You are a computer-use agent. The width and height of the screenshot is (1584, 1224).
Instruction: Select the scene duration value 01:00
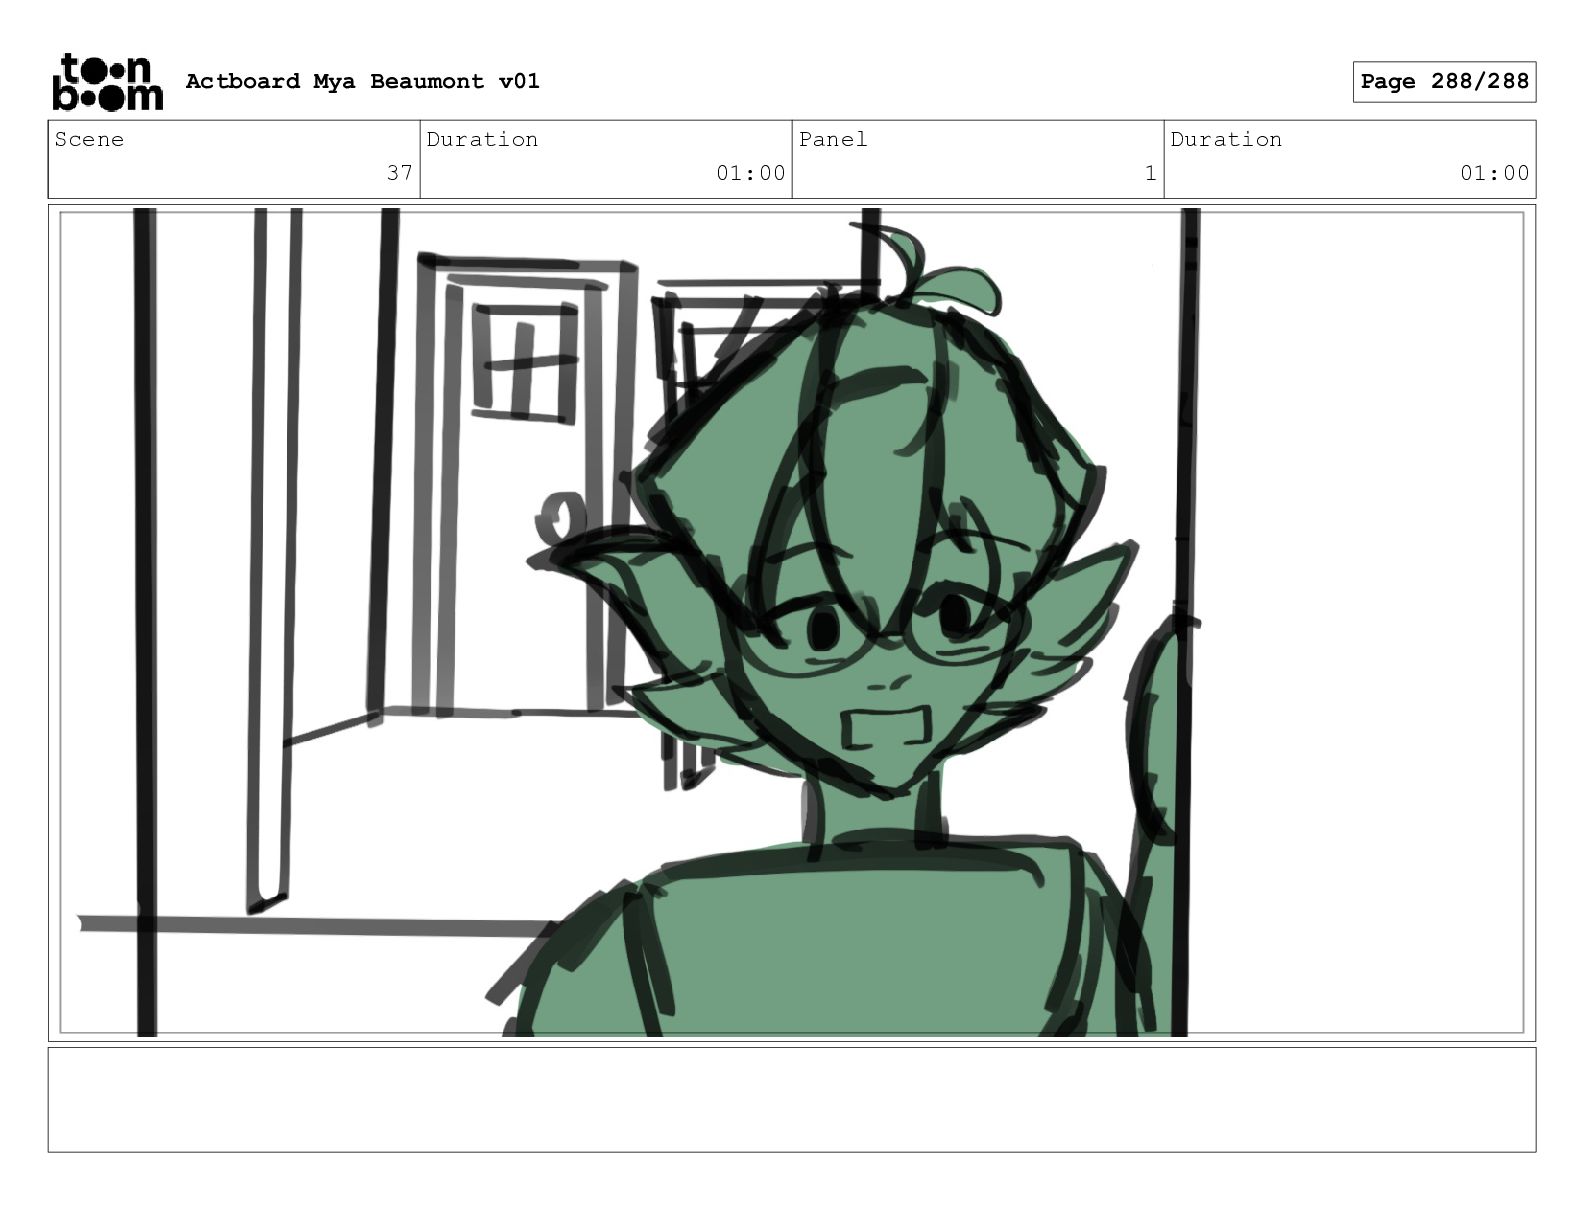(x=750, y=173)
